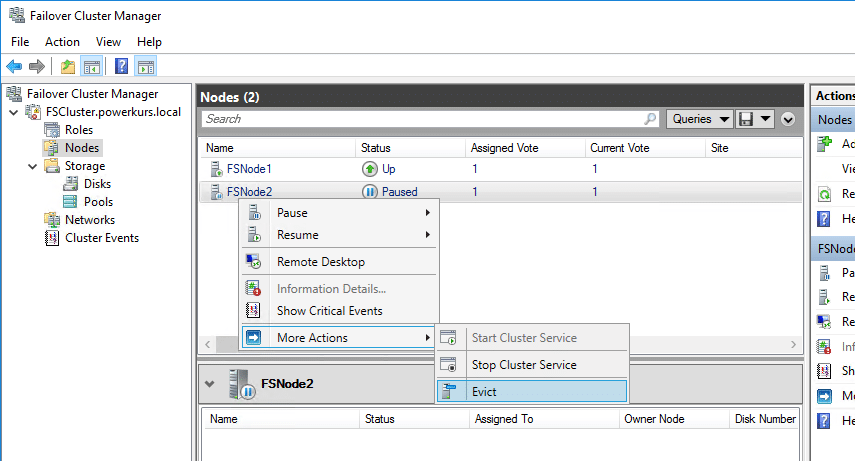
Task: Toggle the Show/Hide Action Pane toolbar icon
Action: tap(146, 67)
